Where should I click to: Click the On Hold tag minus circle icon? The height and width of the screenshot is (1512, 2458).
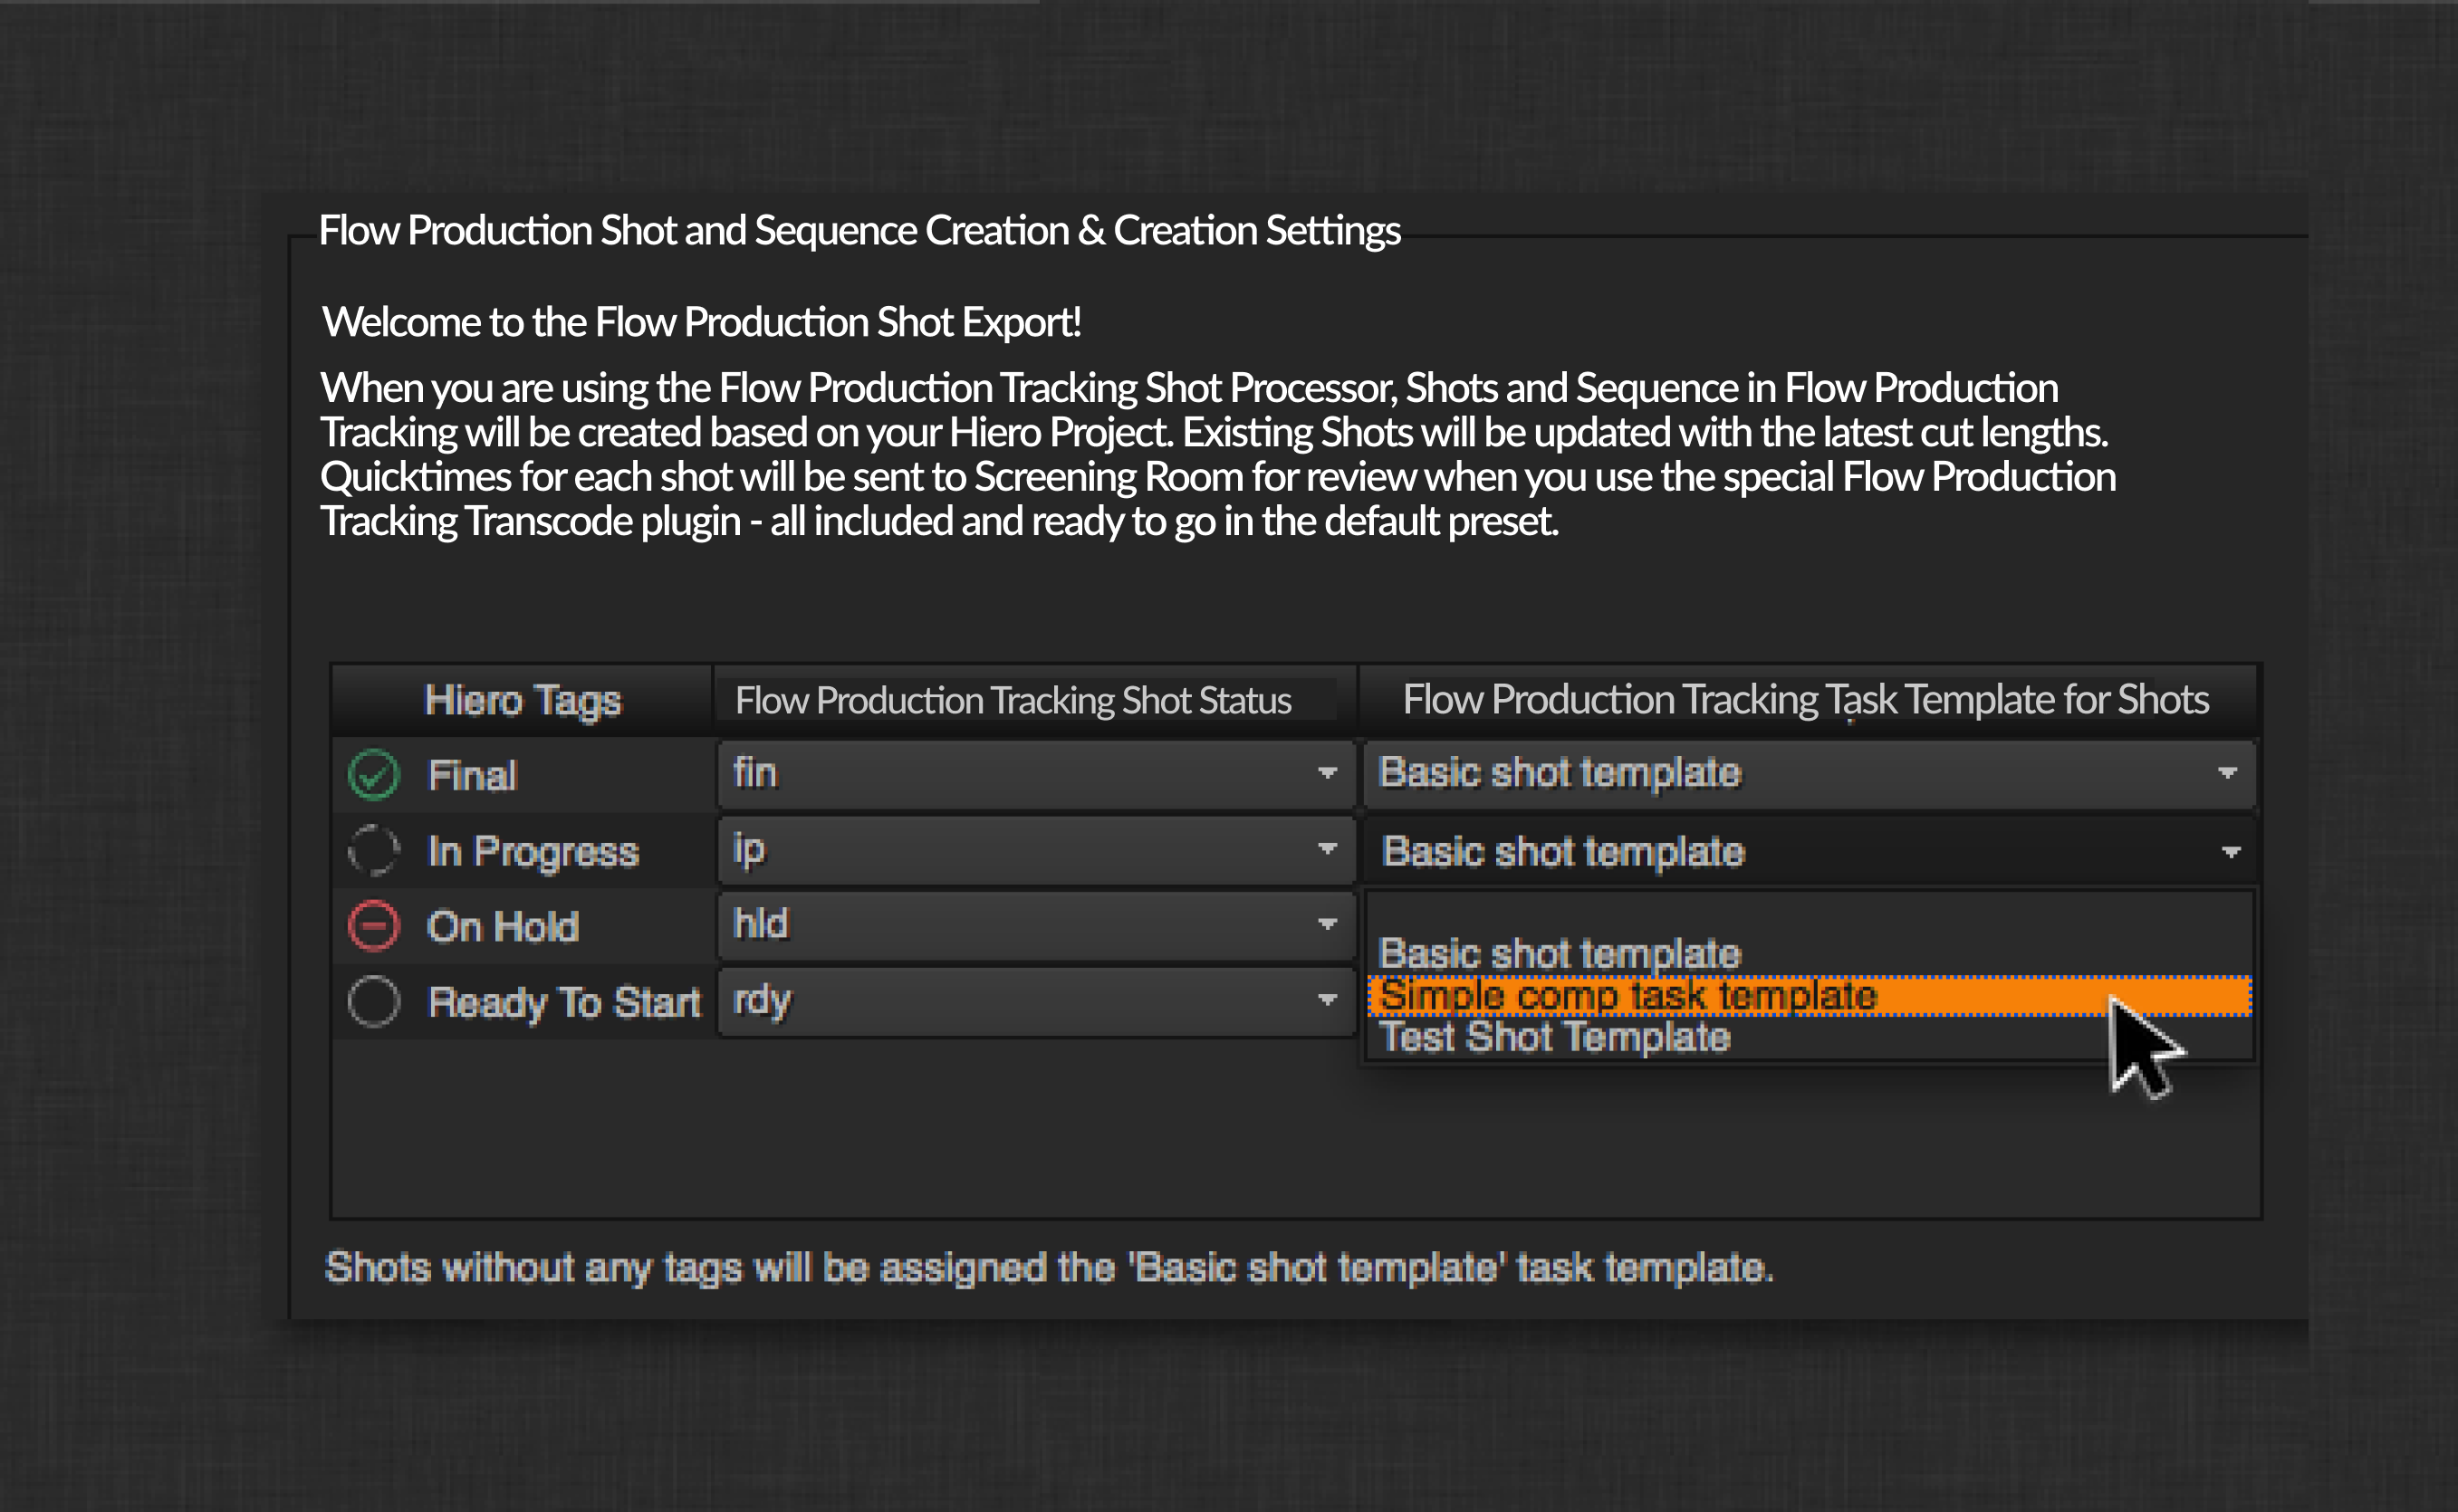coord(374,925)
